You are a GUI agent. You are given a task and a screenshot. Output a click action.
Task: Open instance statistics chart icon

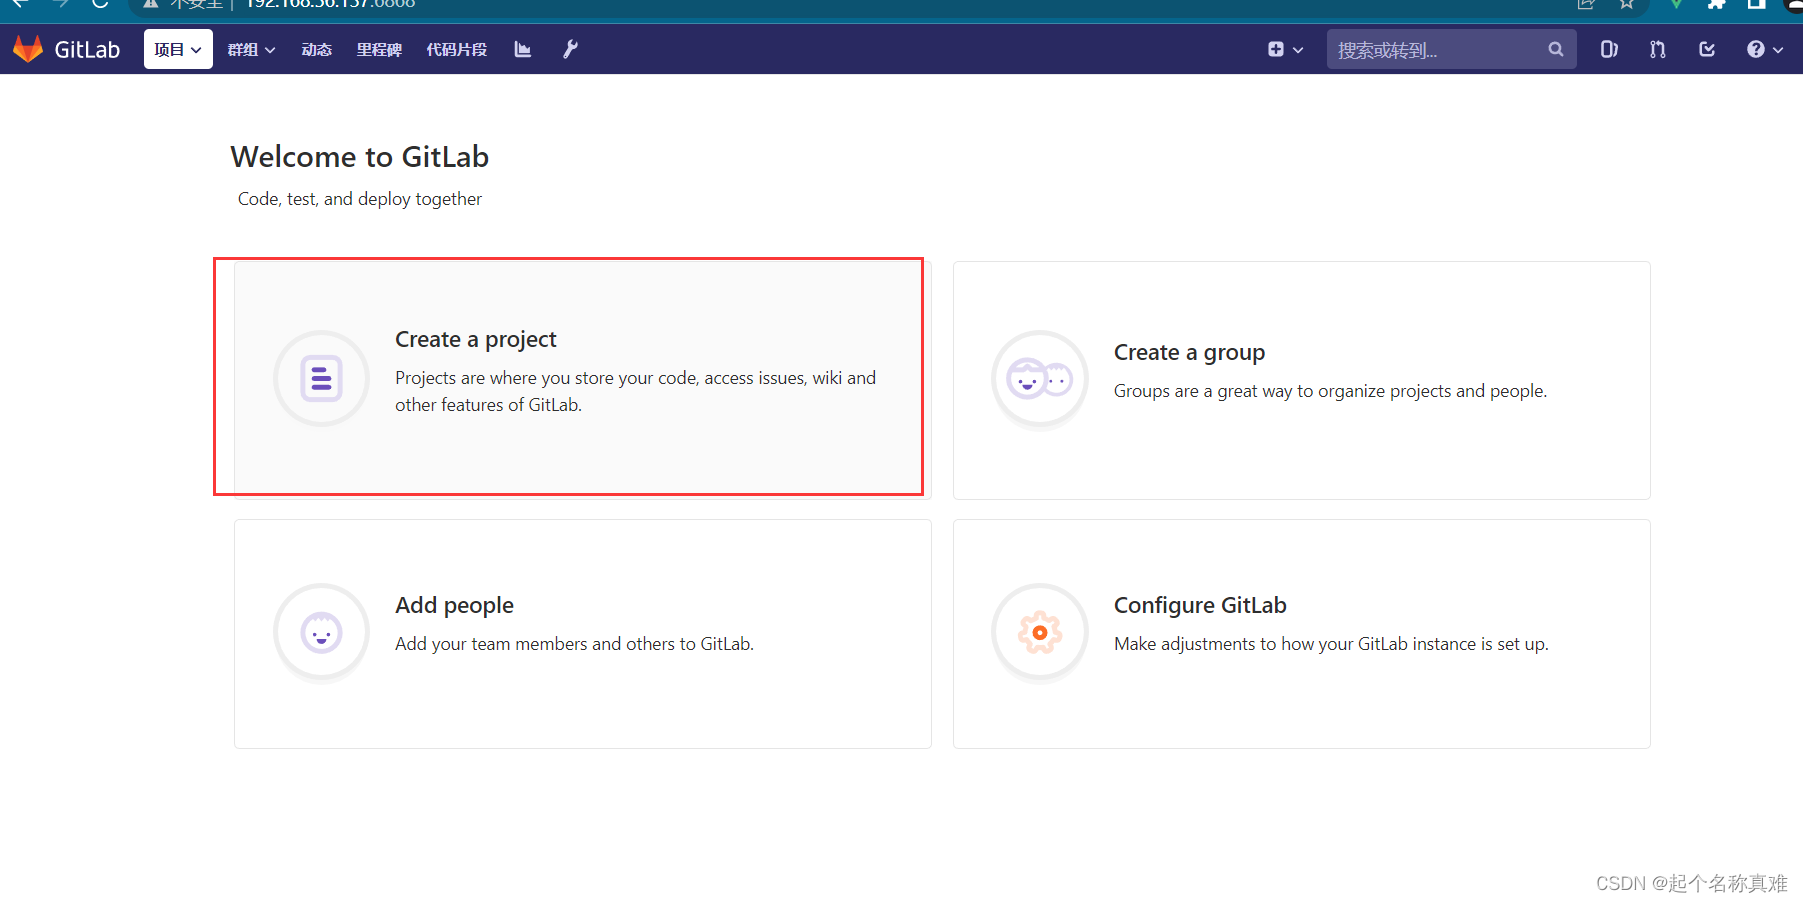(523, 49)
